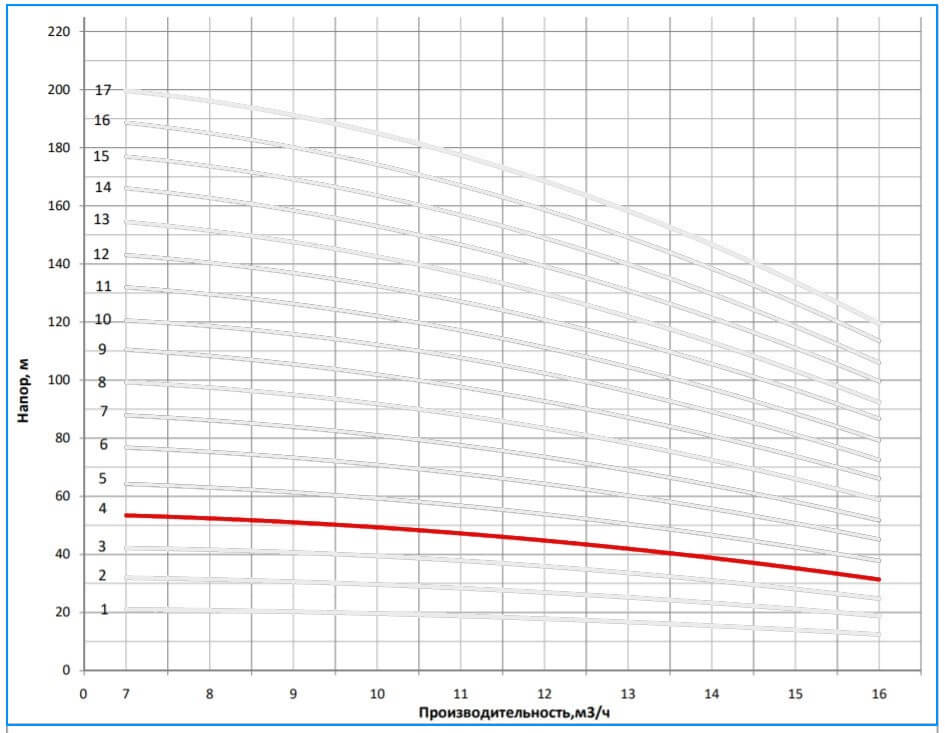The height and width of the screenshot is (733, 945).
Task: Click the 220 value on the vertical axis
Action: [x=59, y=32]
